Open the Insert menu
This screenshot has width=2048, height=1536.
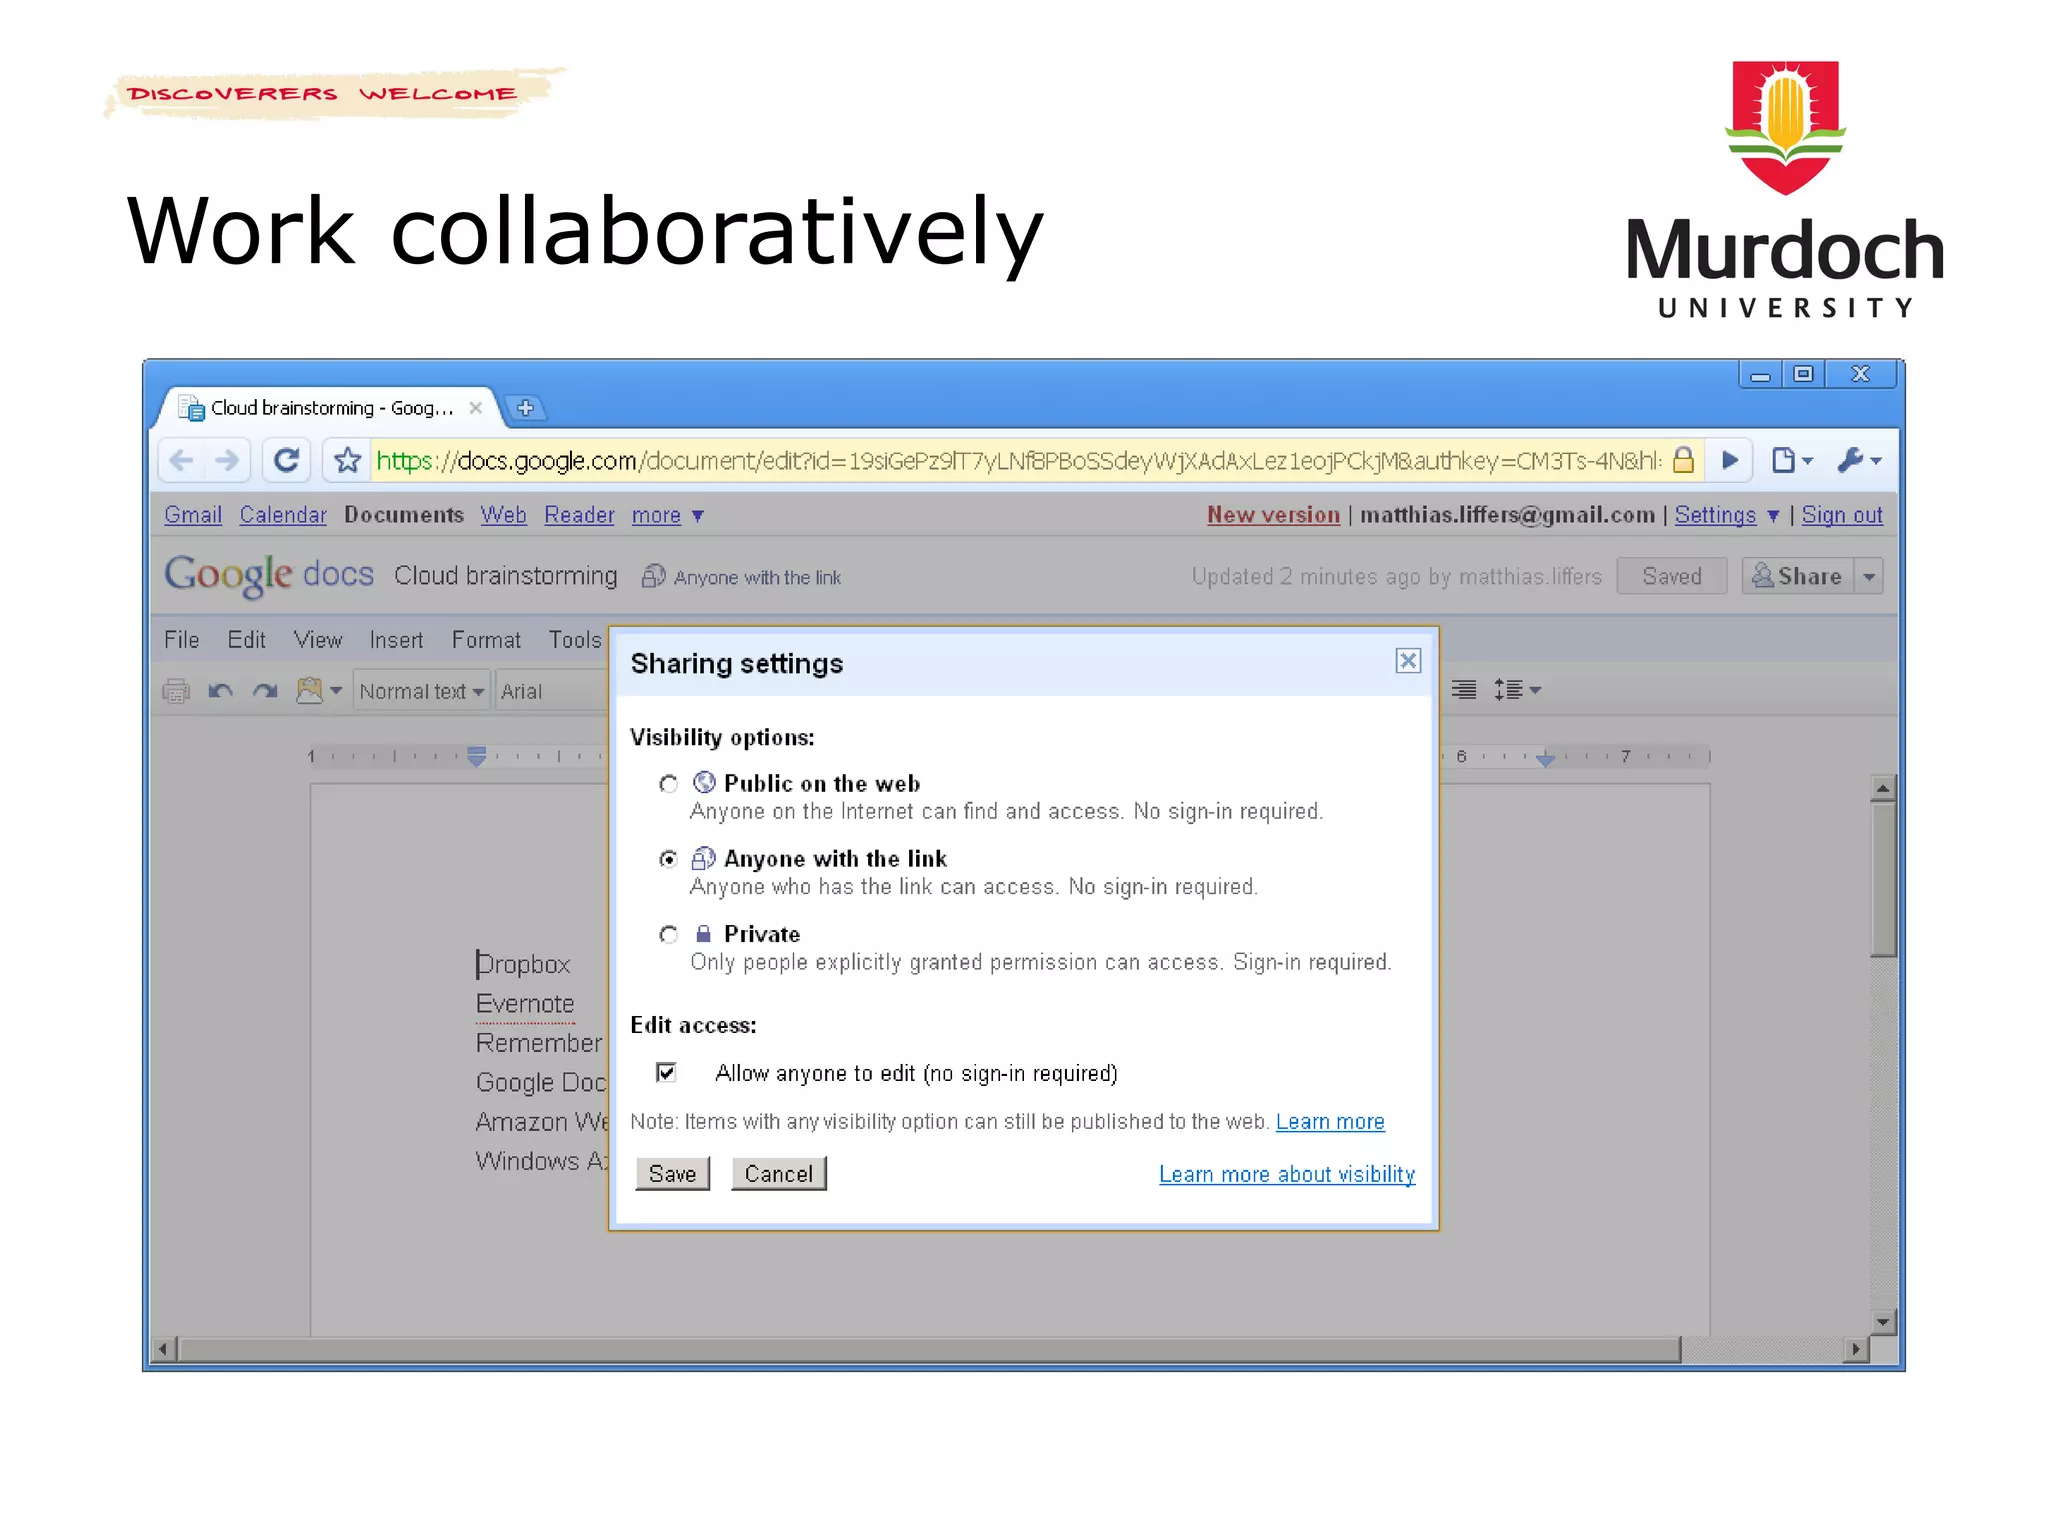tap(396, 640)
